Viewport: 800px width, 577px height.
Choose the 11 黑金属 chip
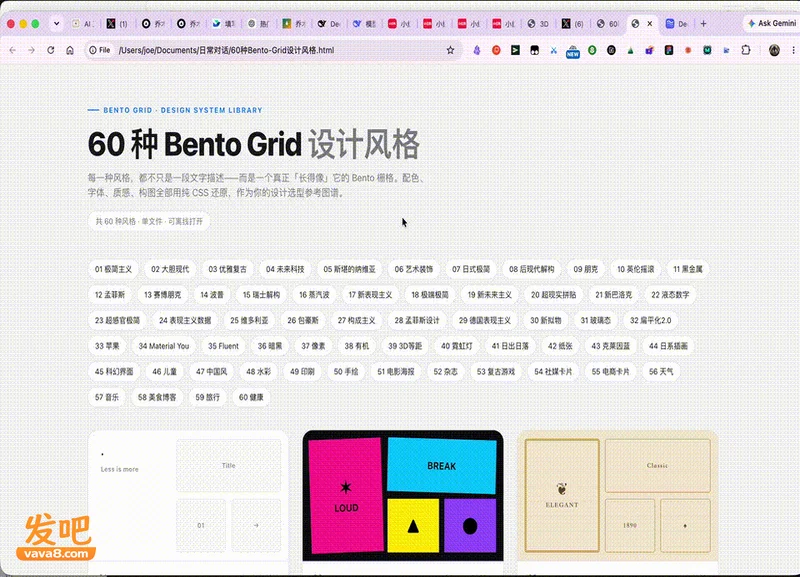(688, 269)
